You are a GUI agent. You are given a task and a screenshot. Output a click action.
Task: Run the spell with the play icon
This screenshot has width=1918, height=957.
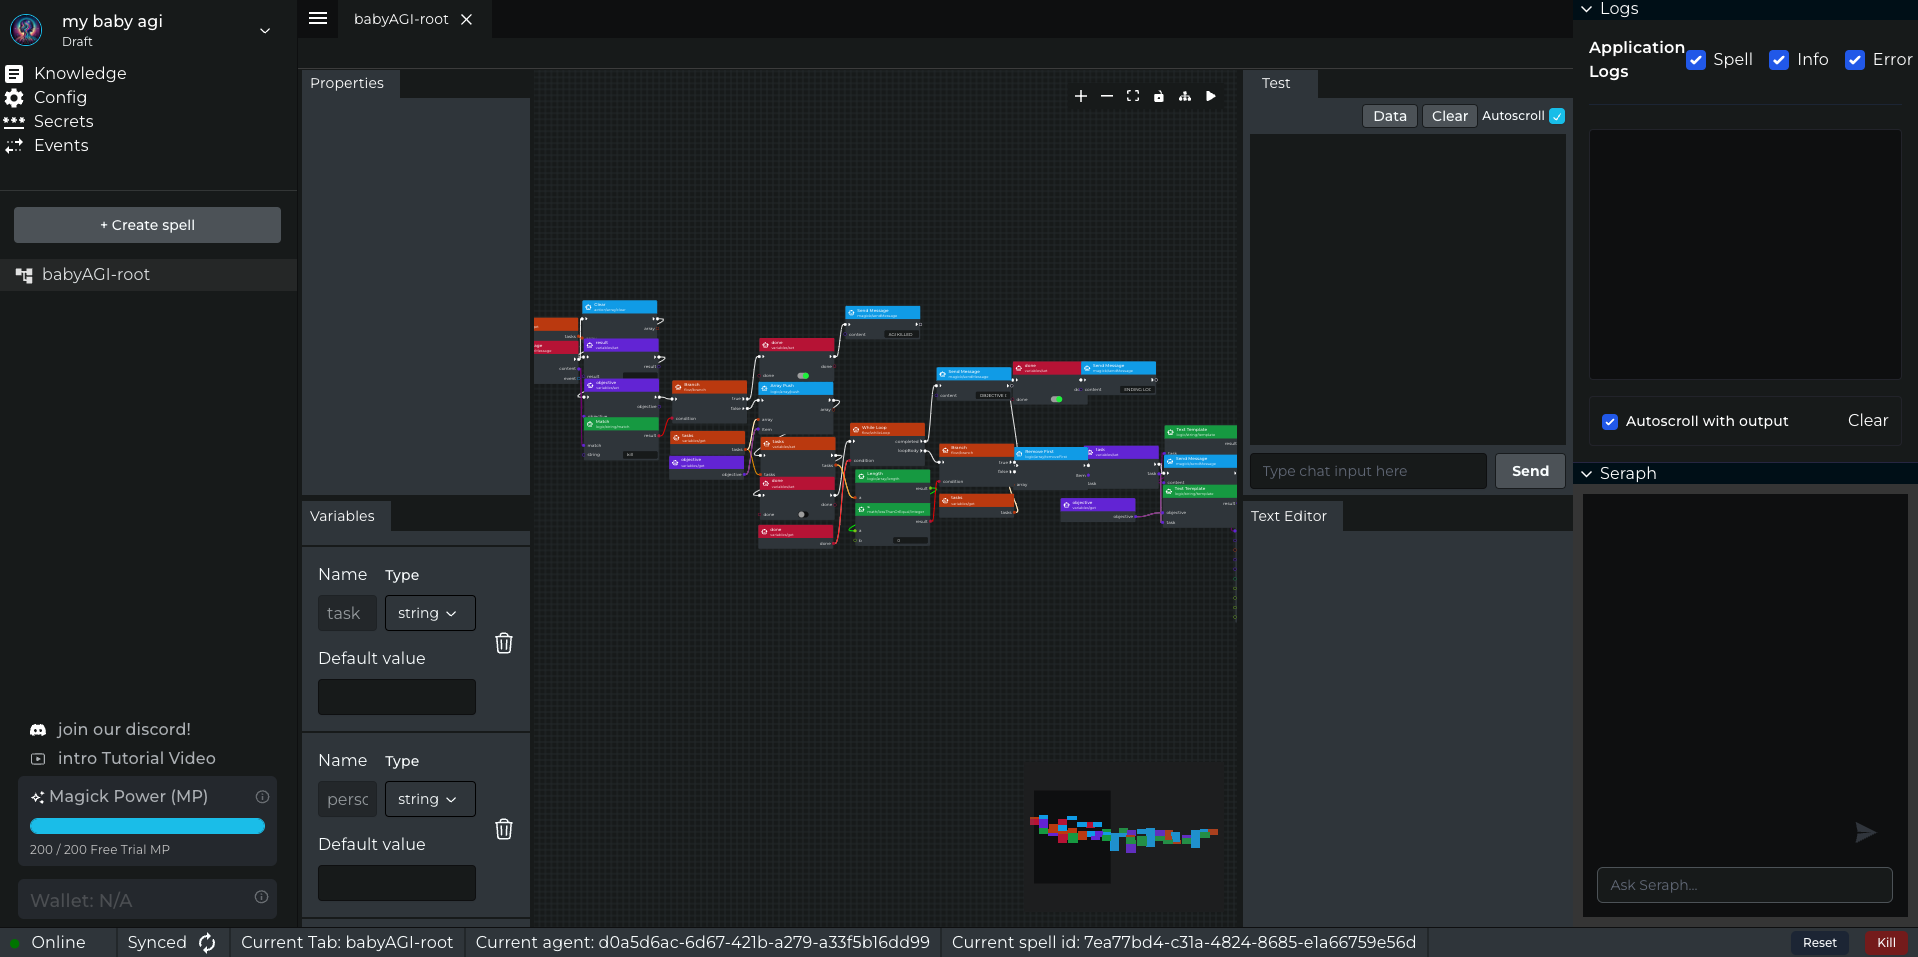click(x=1210, y=96)
